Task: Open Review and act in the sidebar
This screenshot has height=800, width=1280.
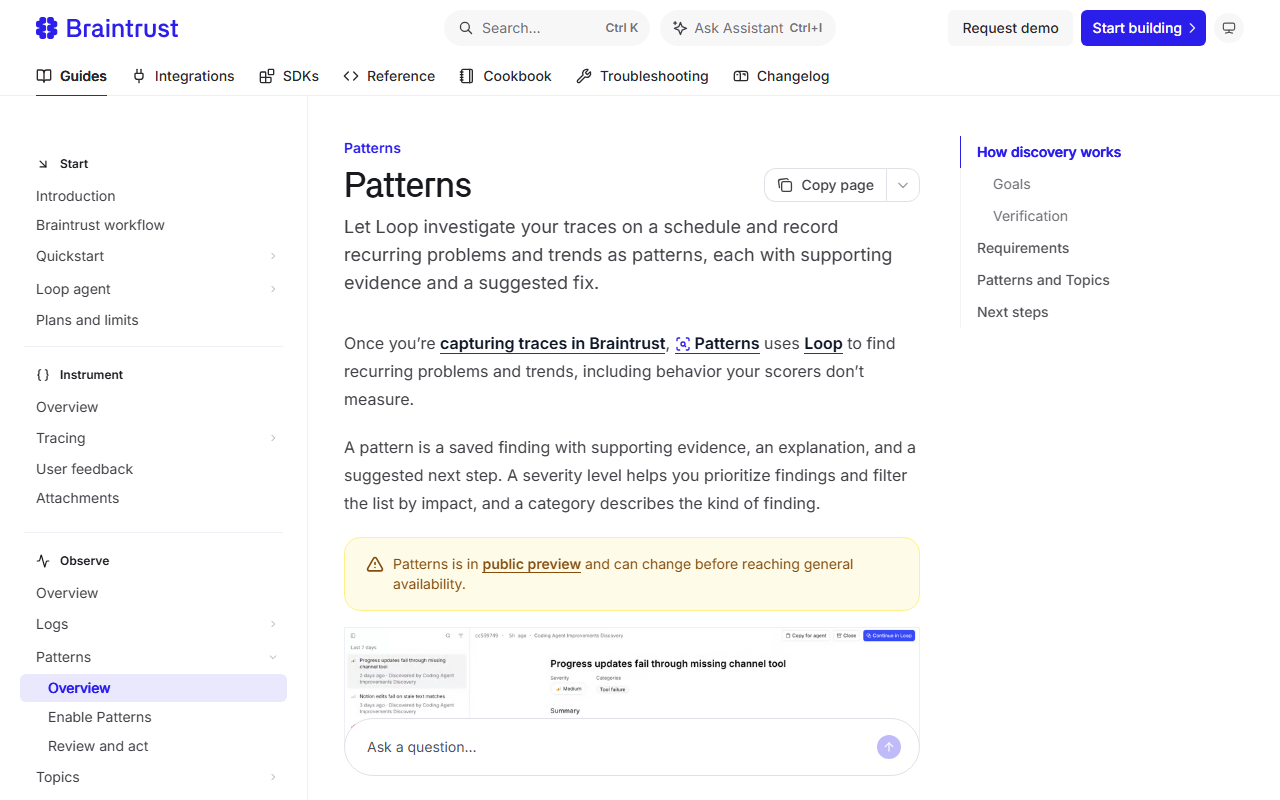Action: click(x=98, y=746)
